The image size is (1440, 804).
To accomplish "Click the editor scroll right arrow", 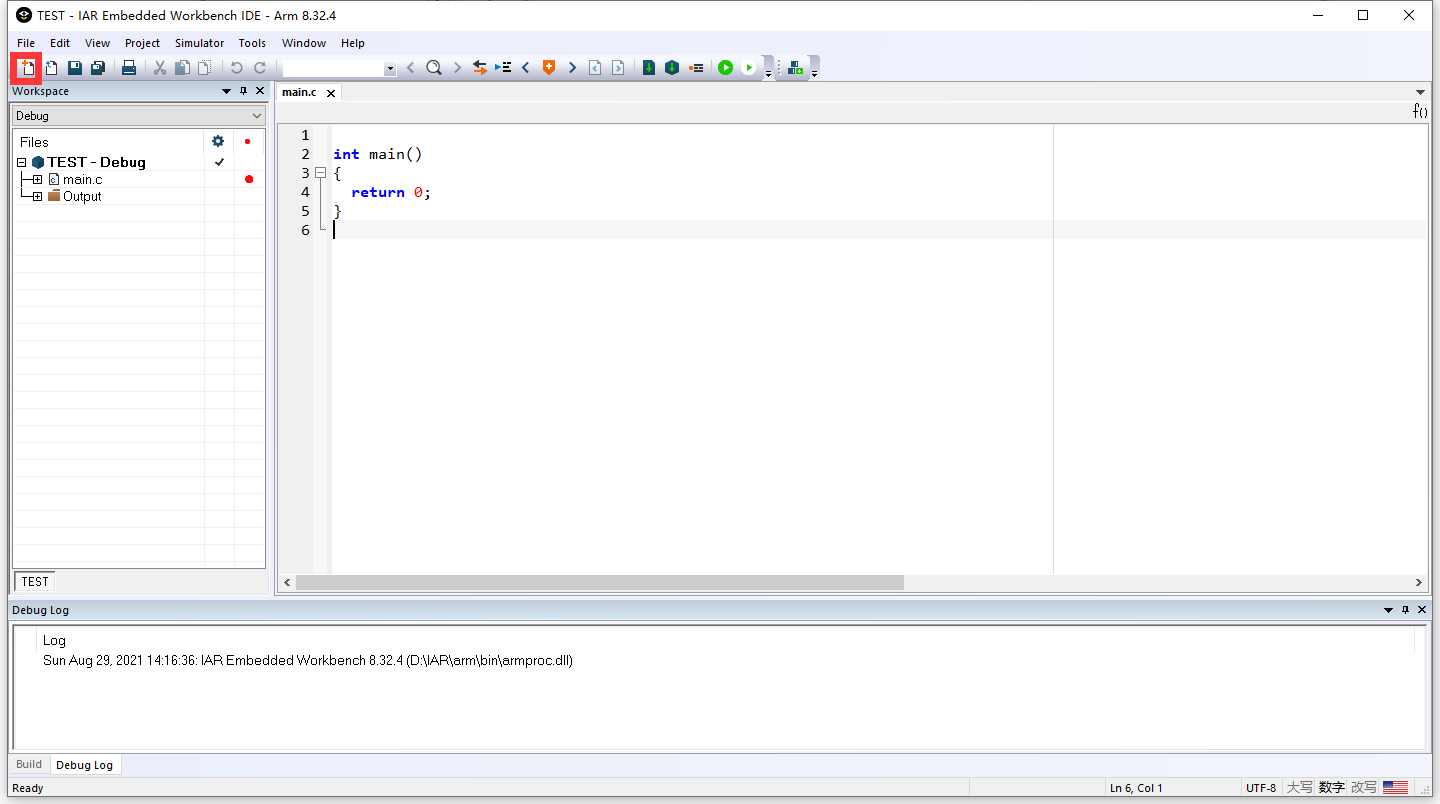I will pos(1419,582).
